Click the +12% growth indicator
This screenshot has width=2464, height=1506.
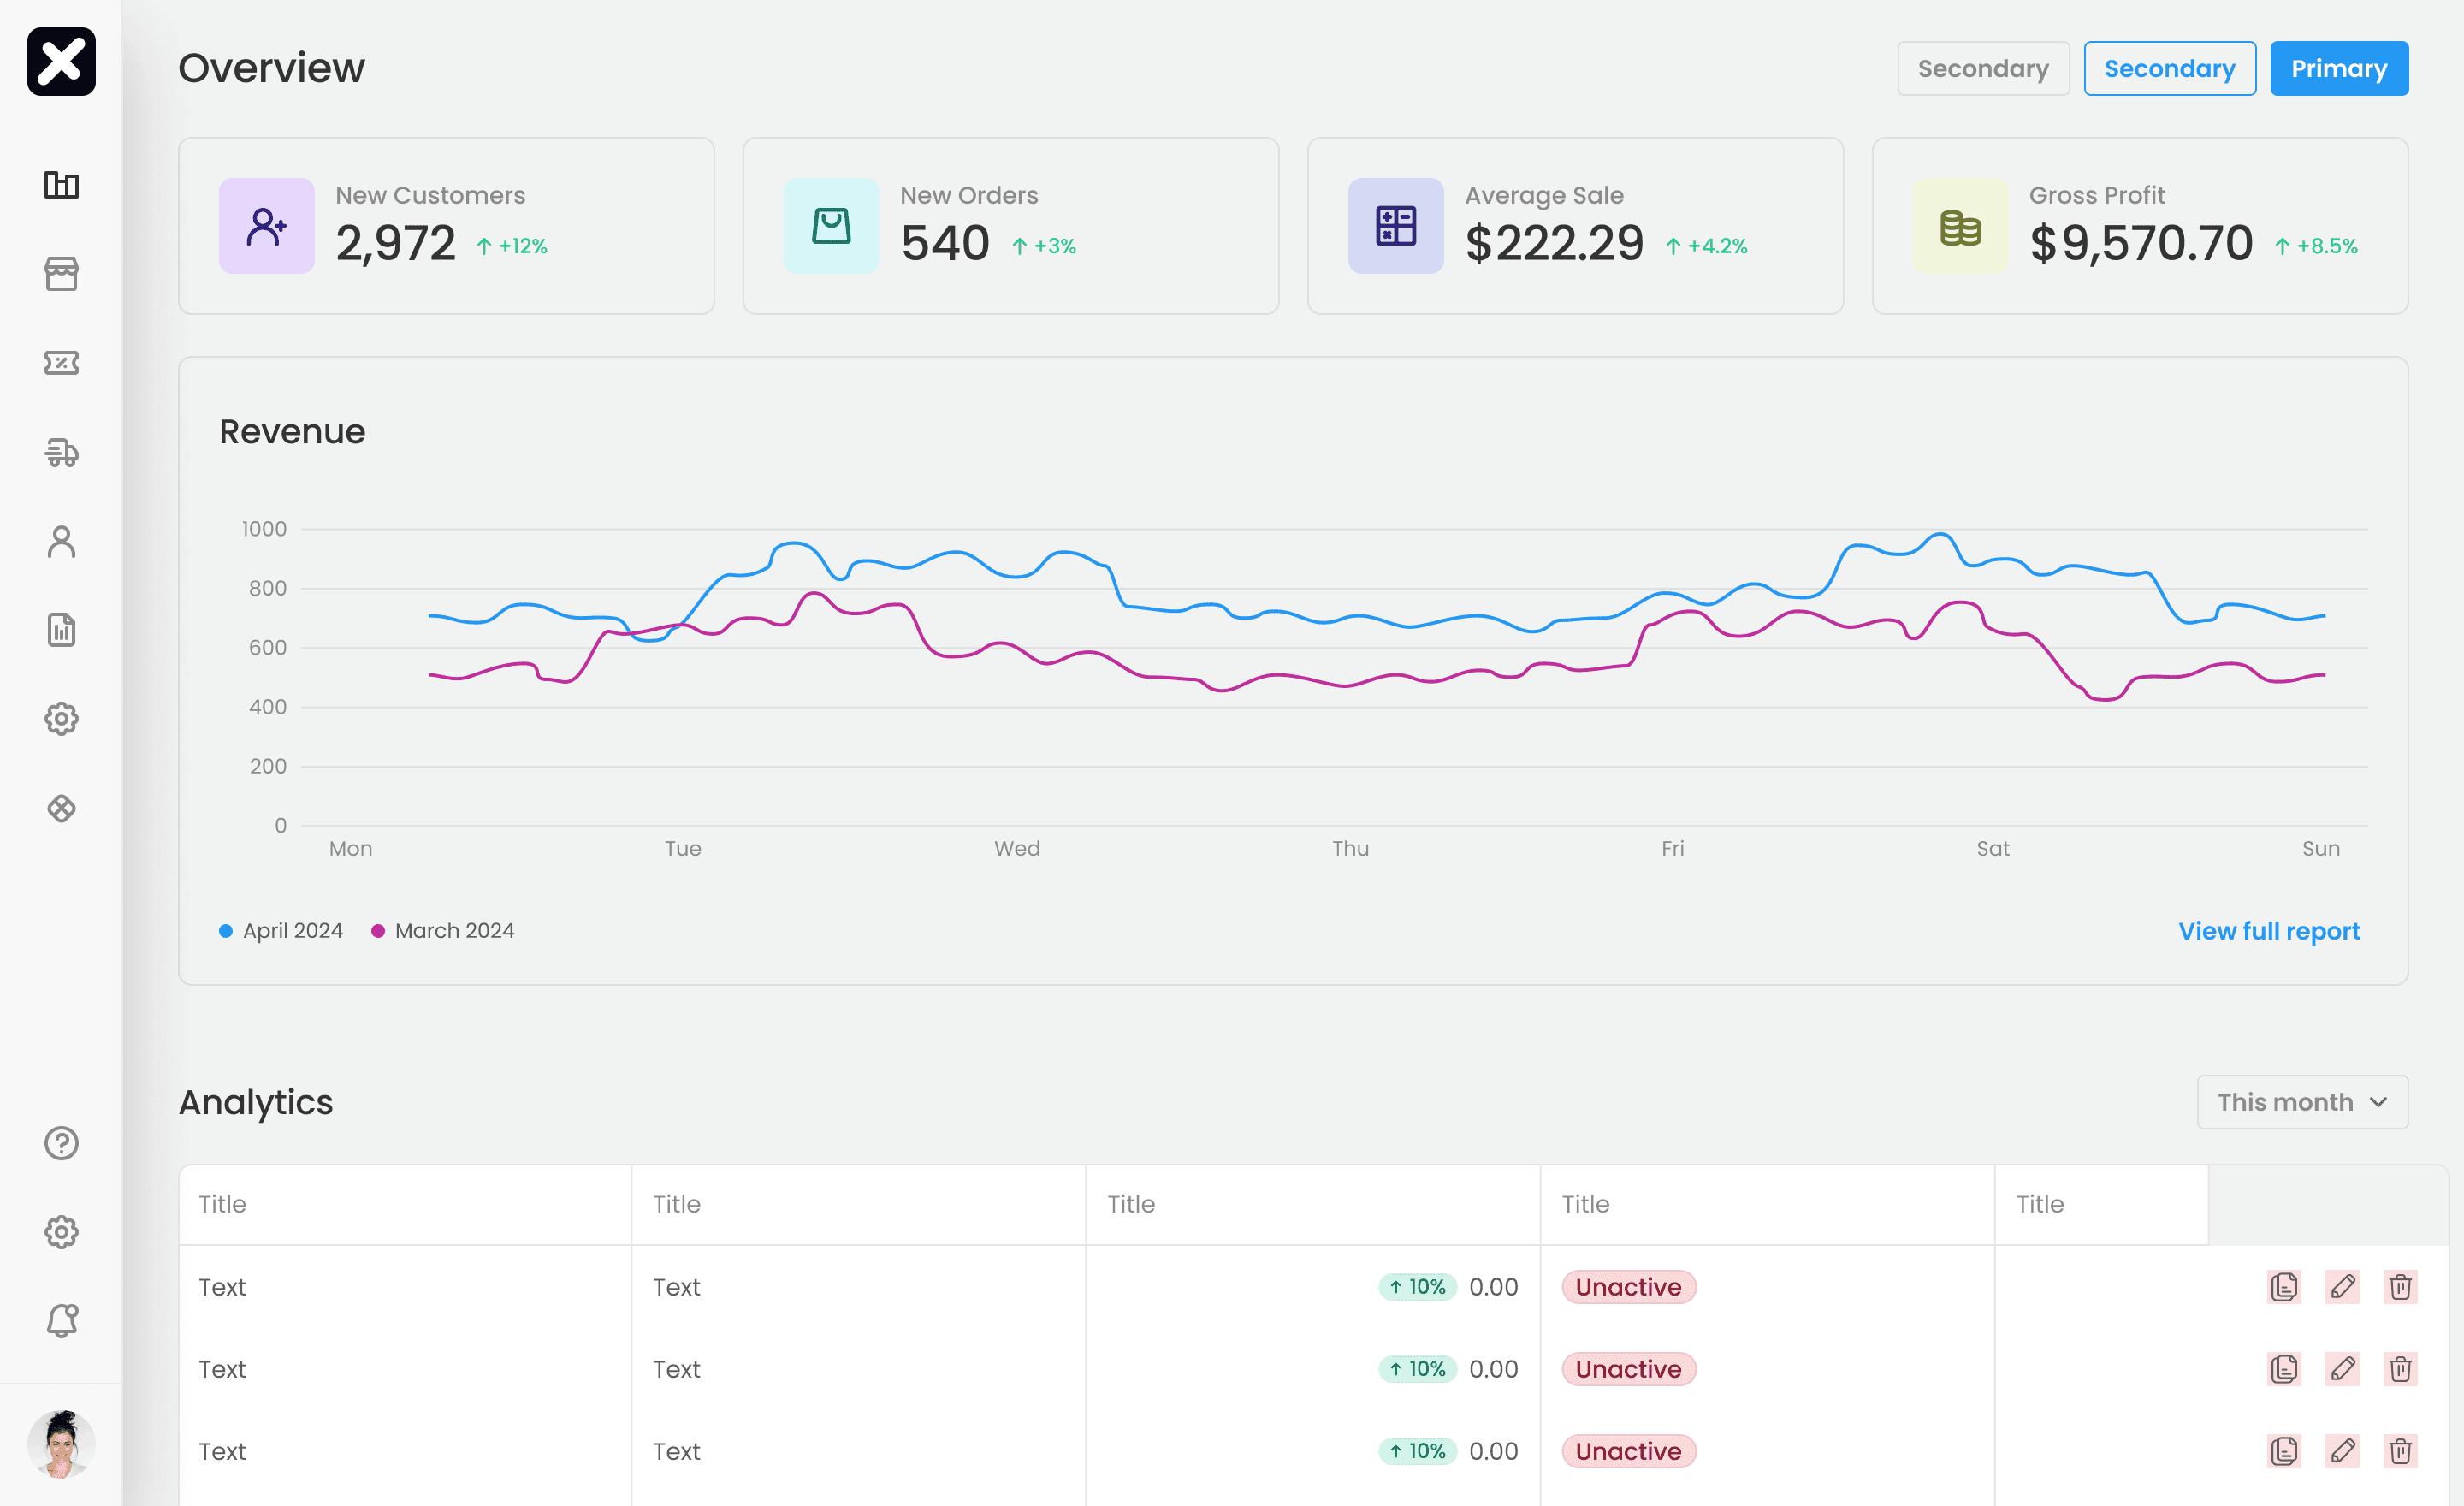512,246
